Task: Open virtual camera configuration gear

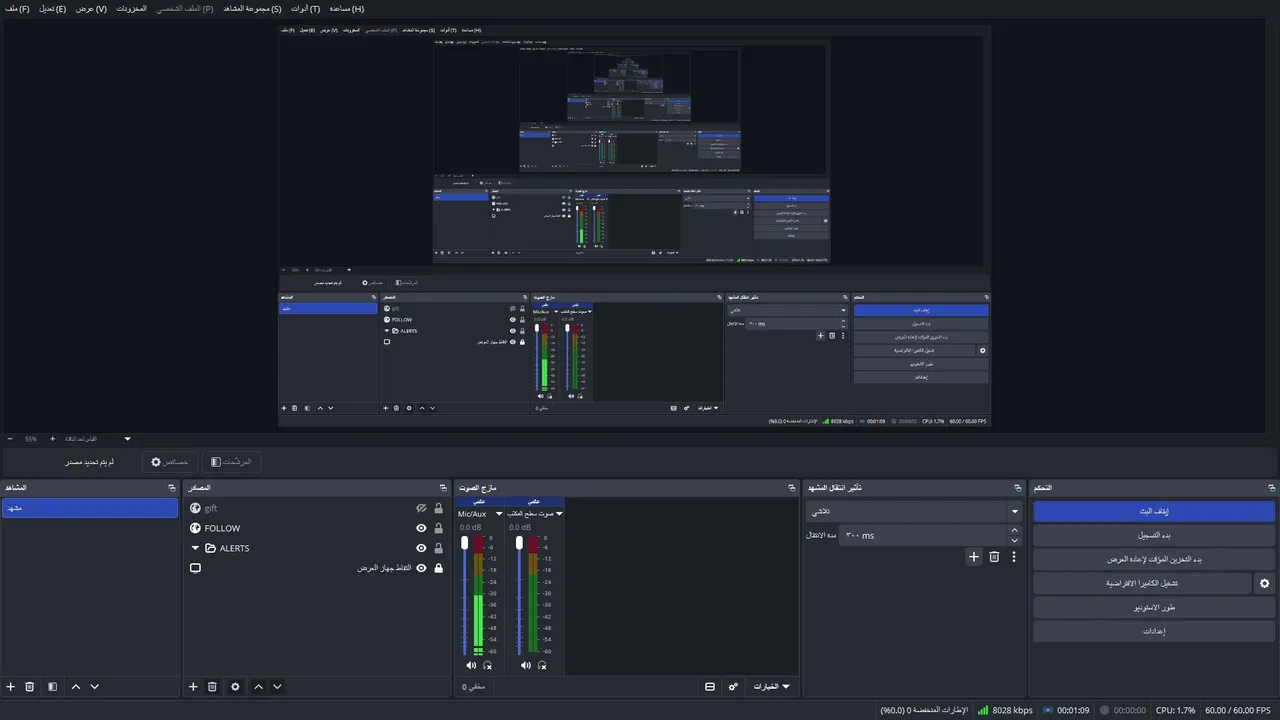Action: [x=1264, y=583]
